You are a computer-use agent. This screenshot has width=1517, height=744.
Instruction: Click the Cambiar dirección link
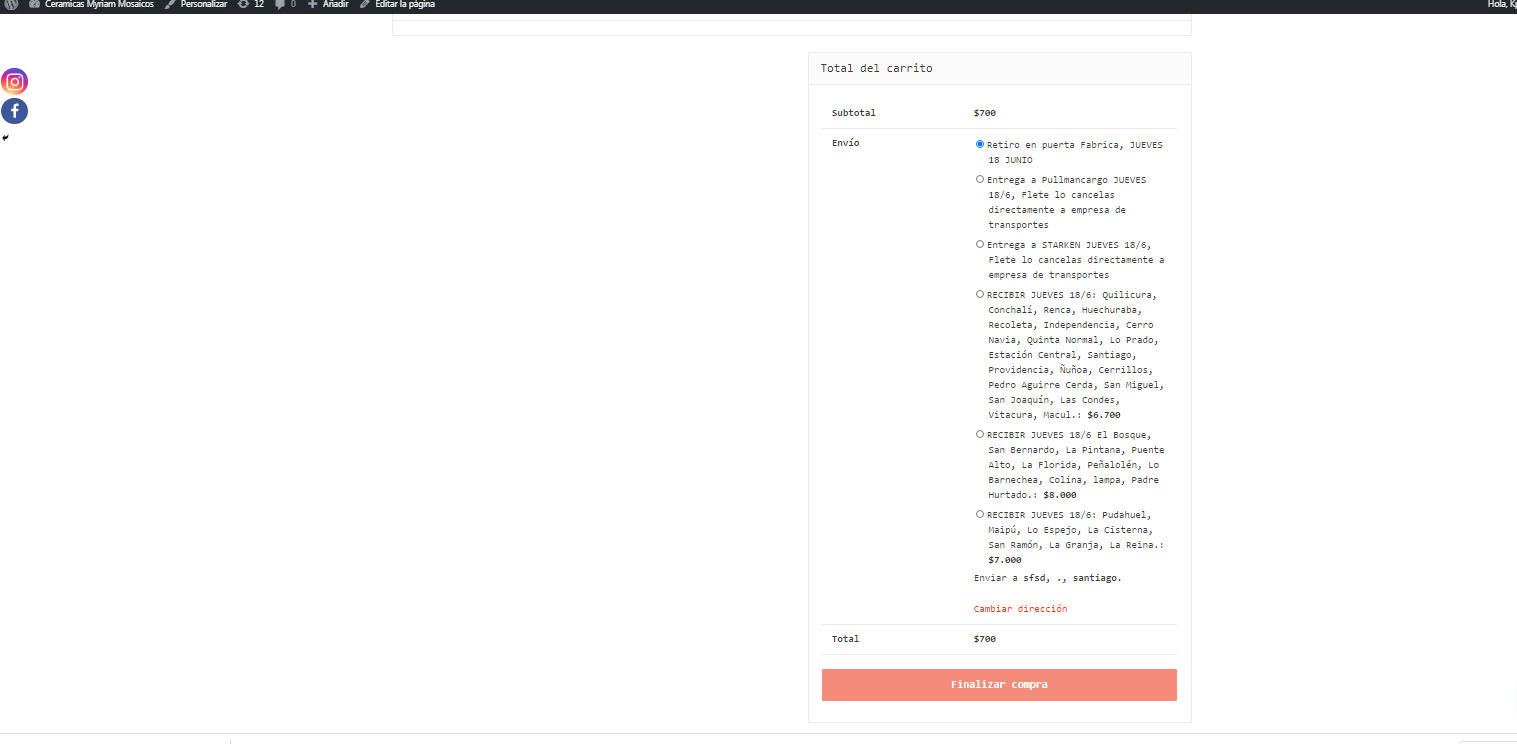click(x=1020, y=609)
